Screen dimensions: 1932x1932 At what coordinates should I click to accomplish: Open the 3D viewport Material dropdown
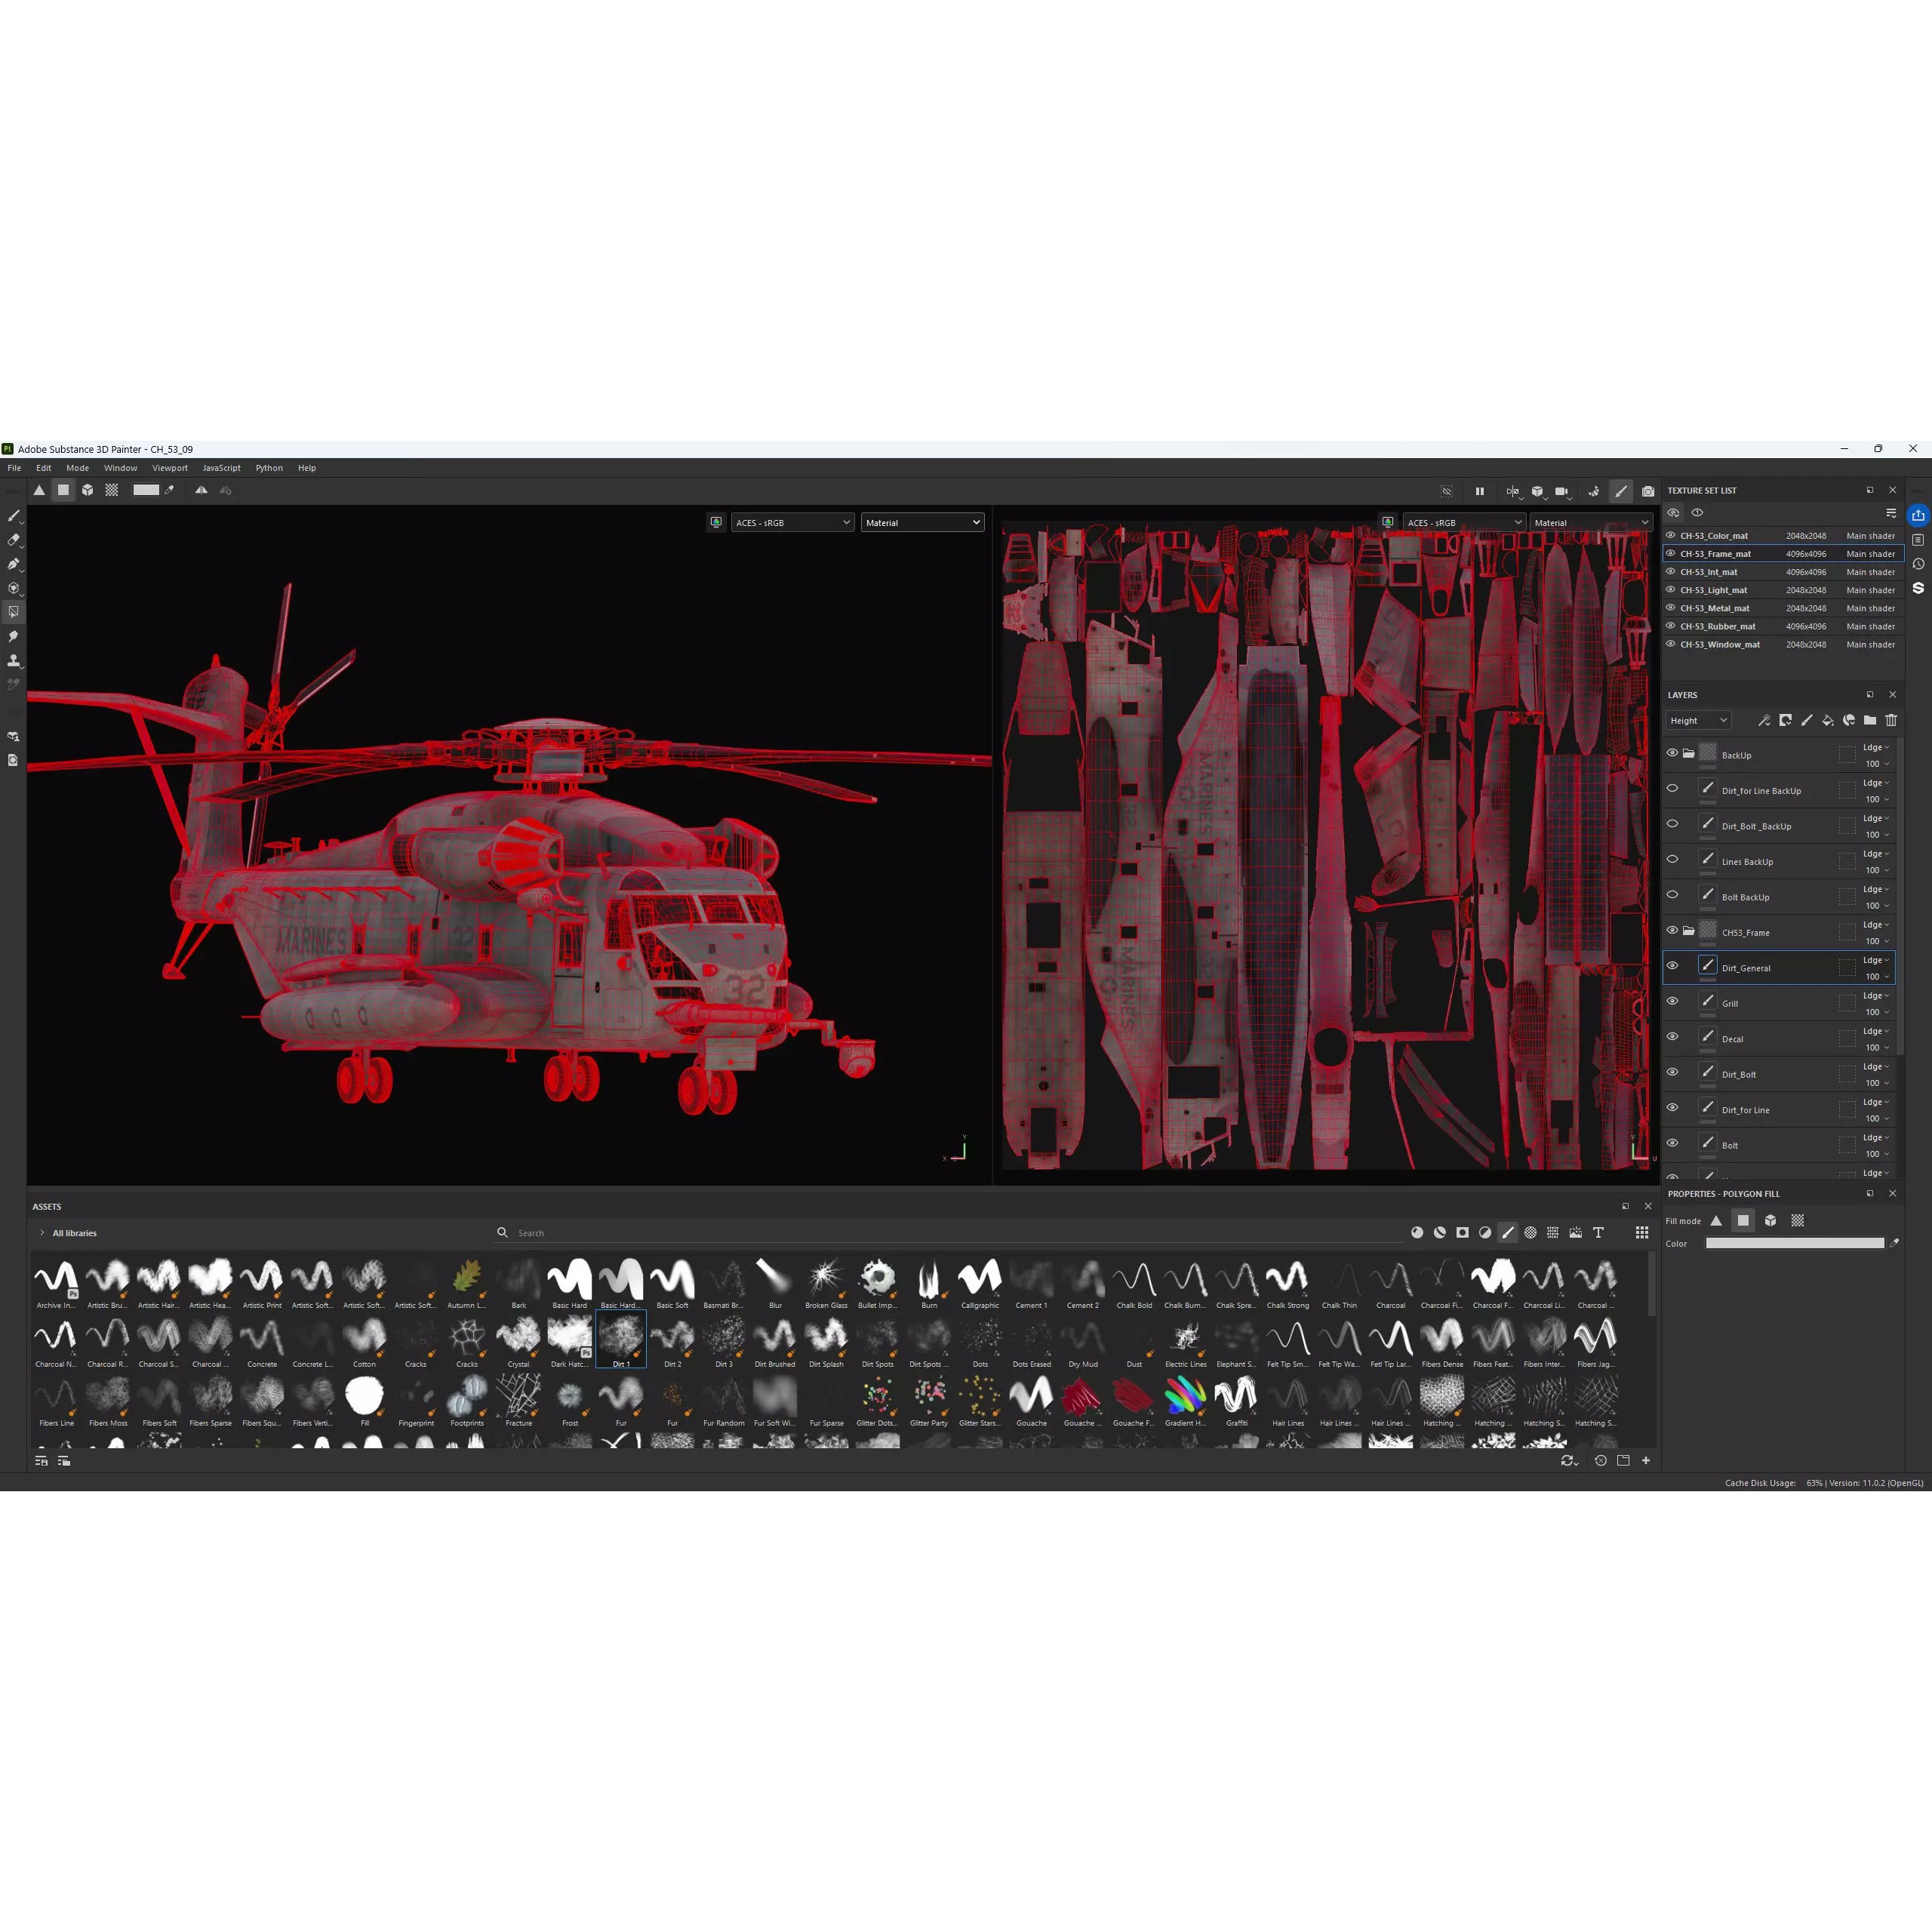tap(922, 522)
